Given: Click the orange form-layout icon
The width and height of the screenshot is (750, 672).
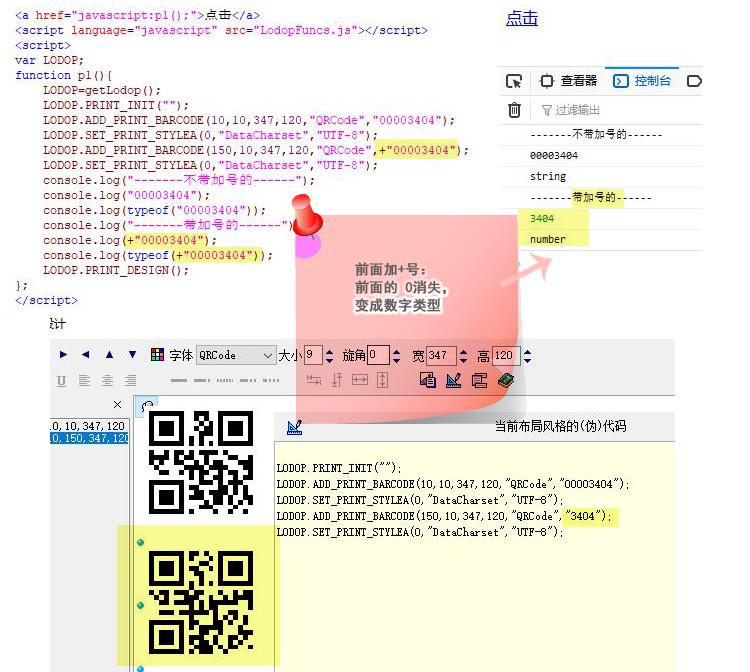Looking at the screenshot, I should tap(479, 380).
